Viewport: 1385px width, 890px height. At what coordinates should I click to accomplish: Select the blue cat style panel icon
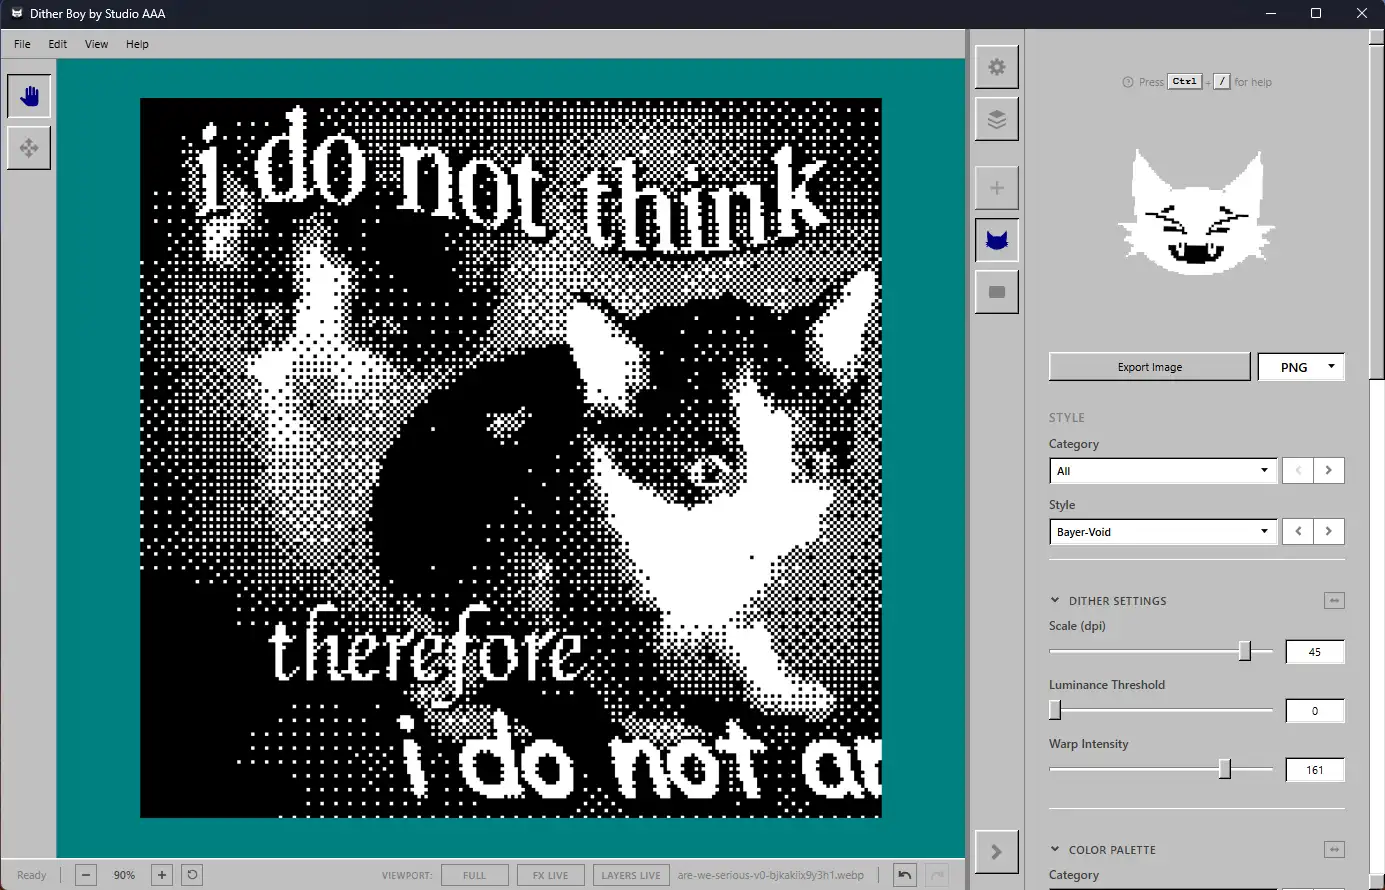(997, 240)
